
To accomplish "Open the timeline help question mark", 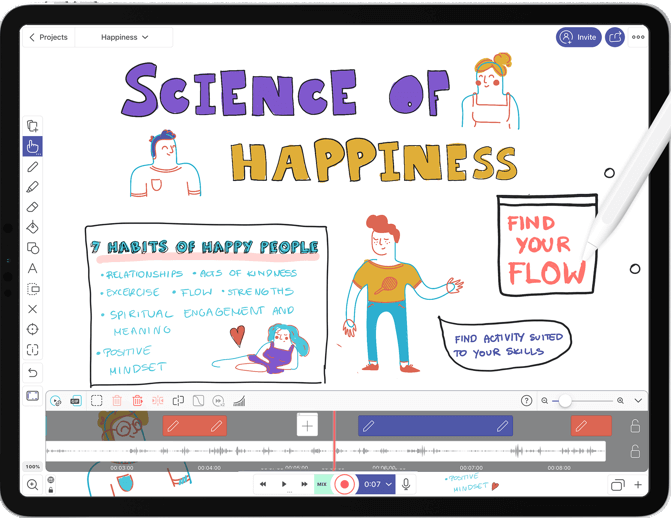I will coord(526,401).
